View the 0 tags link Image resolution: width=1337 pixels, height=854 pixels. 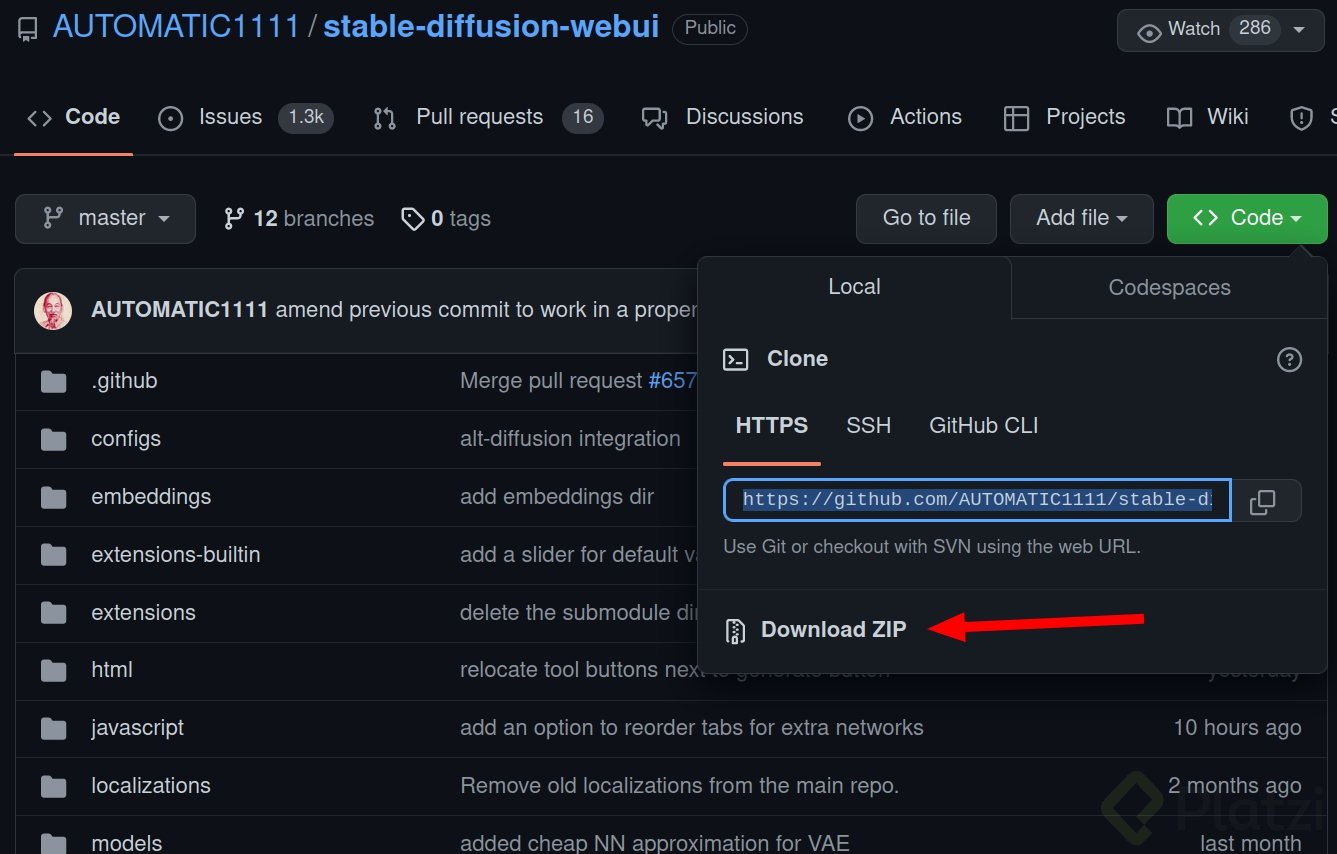446,219
